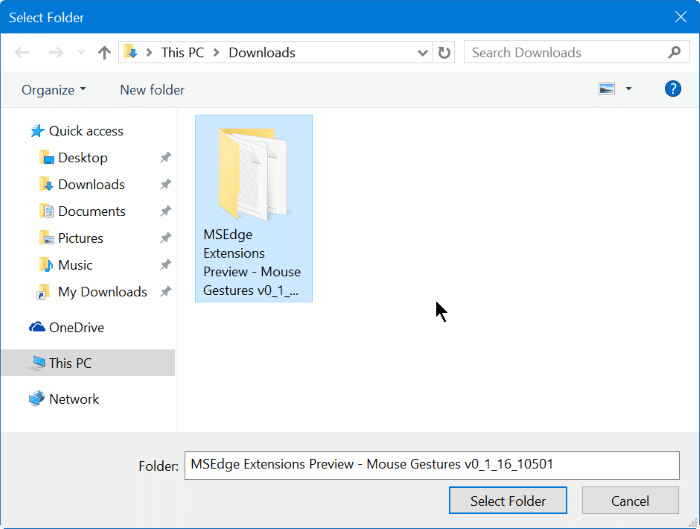Go back using the back arrow
Screen dimensions: 700x529
(x=22, y=53)
